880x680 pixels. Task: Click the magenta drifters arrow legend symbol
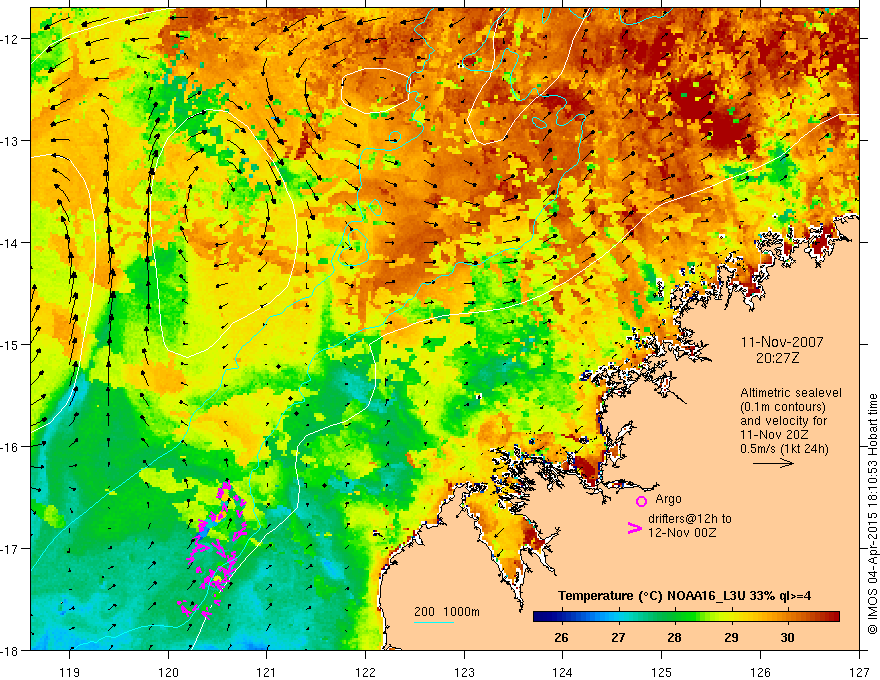point(634,527)
